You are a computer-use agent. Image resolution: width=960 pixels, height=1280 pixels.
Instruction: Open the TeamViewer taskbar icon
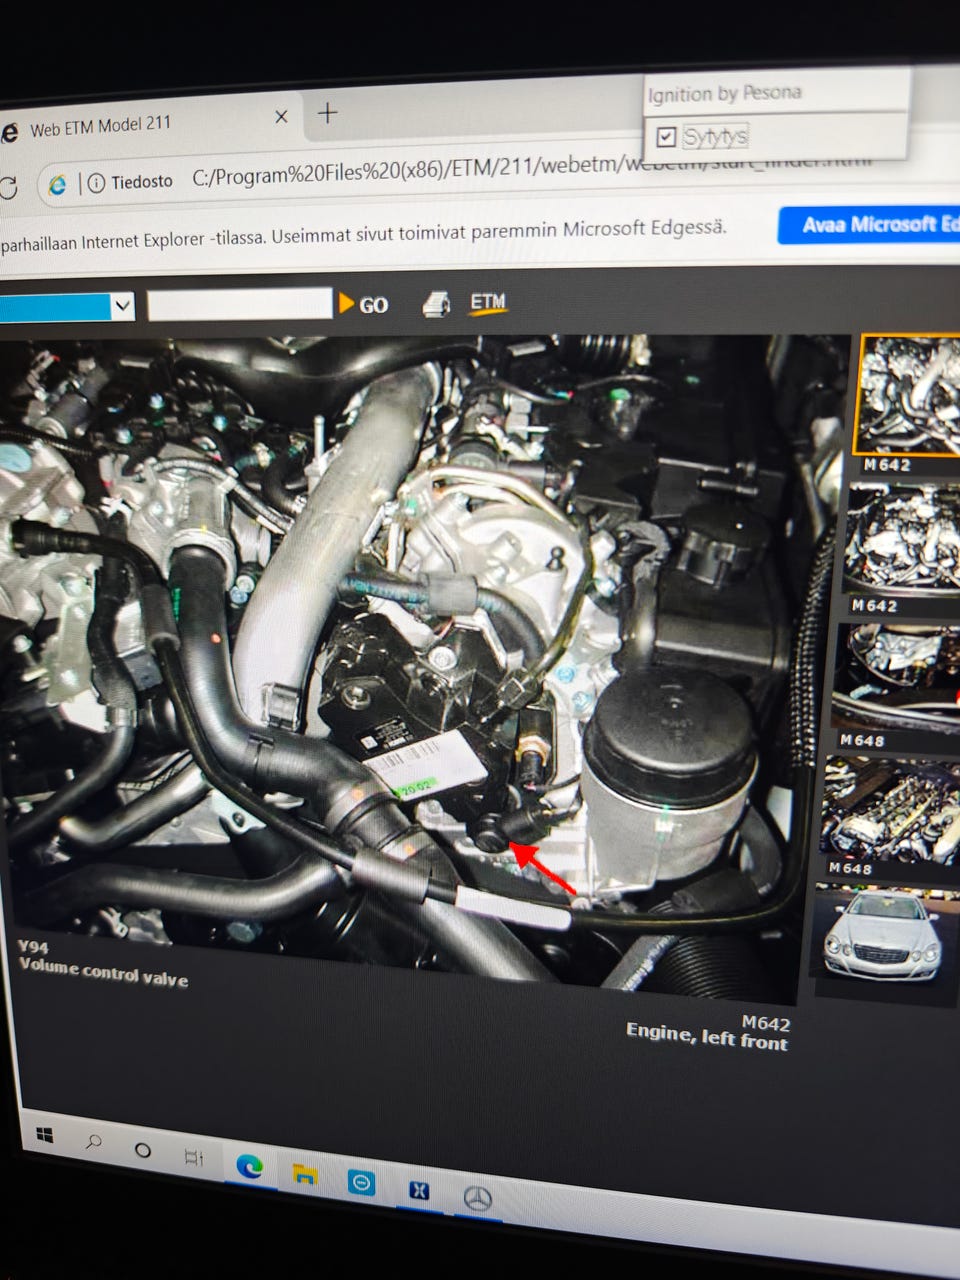coord(361,1183)
